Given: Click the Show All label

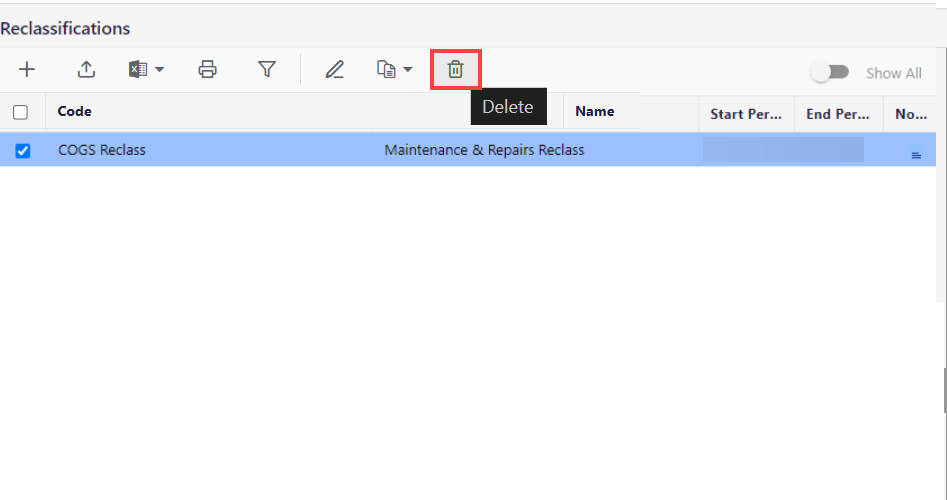Looking at the screenshot, I should click(894, 73).
